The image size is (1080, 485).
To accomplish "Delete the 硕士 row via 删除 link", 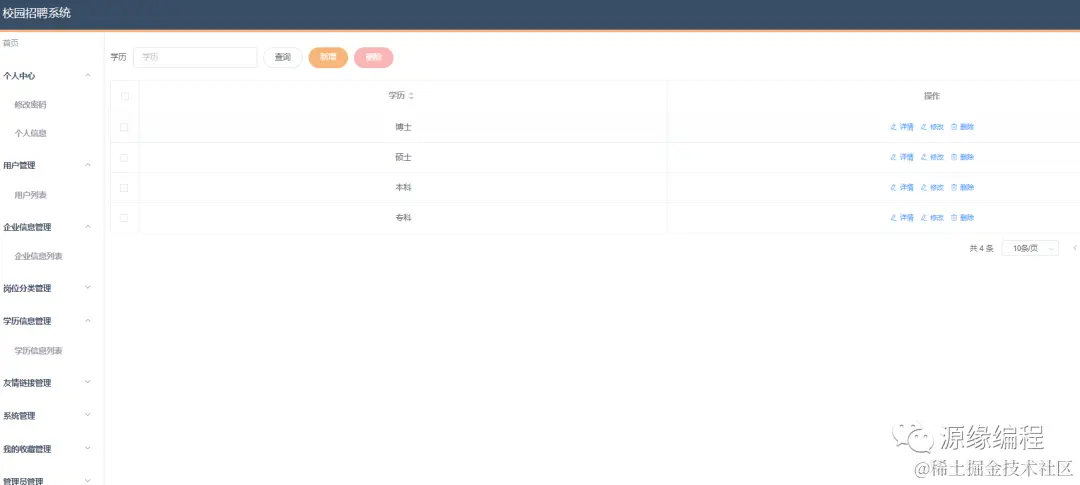I will pos(963,157).
